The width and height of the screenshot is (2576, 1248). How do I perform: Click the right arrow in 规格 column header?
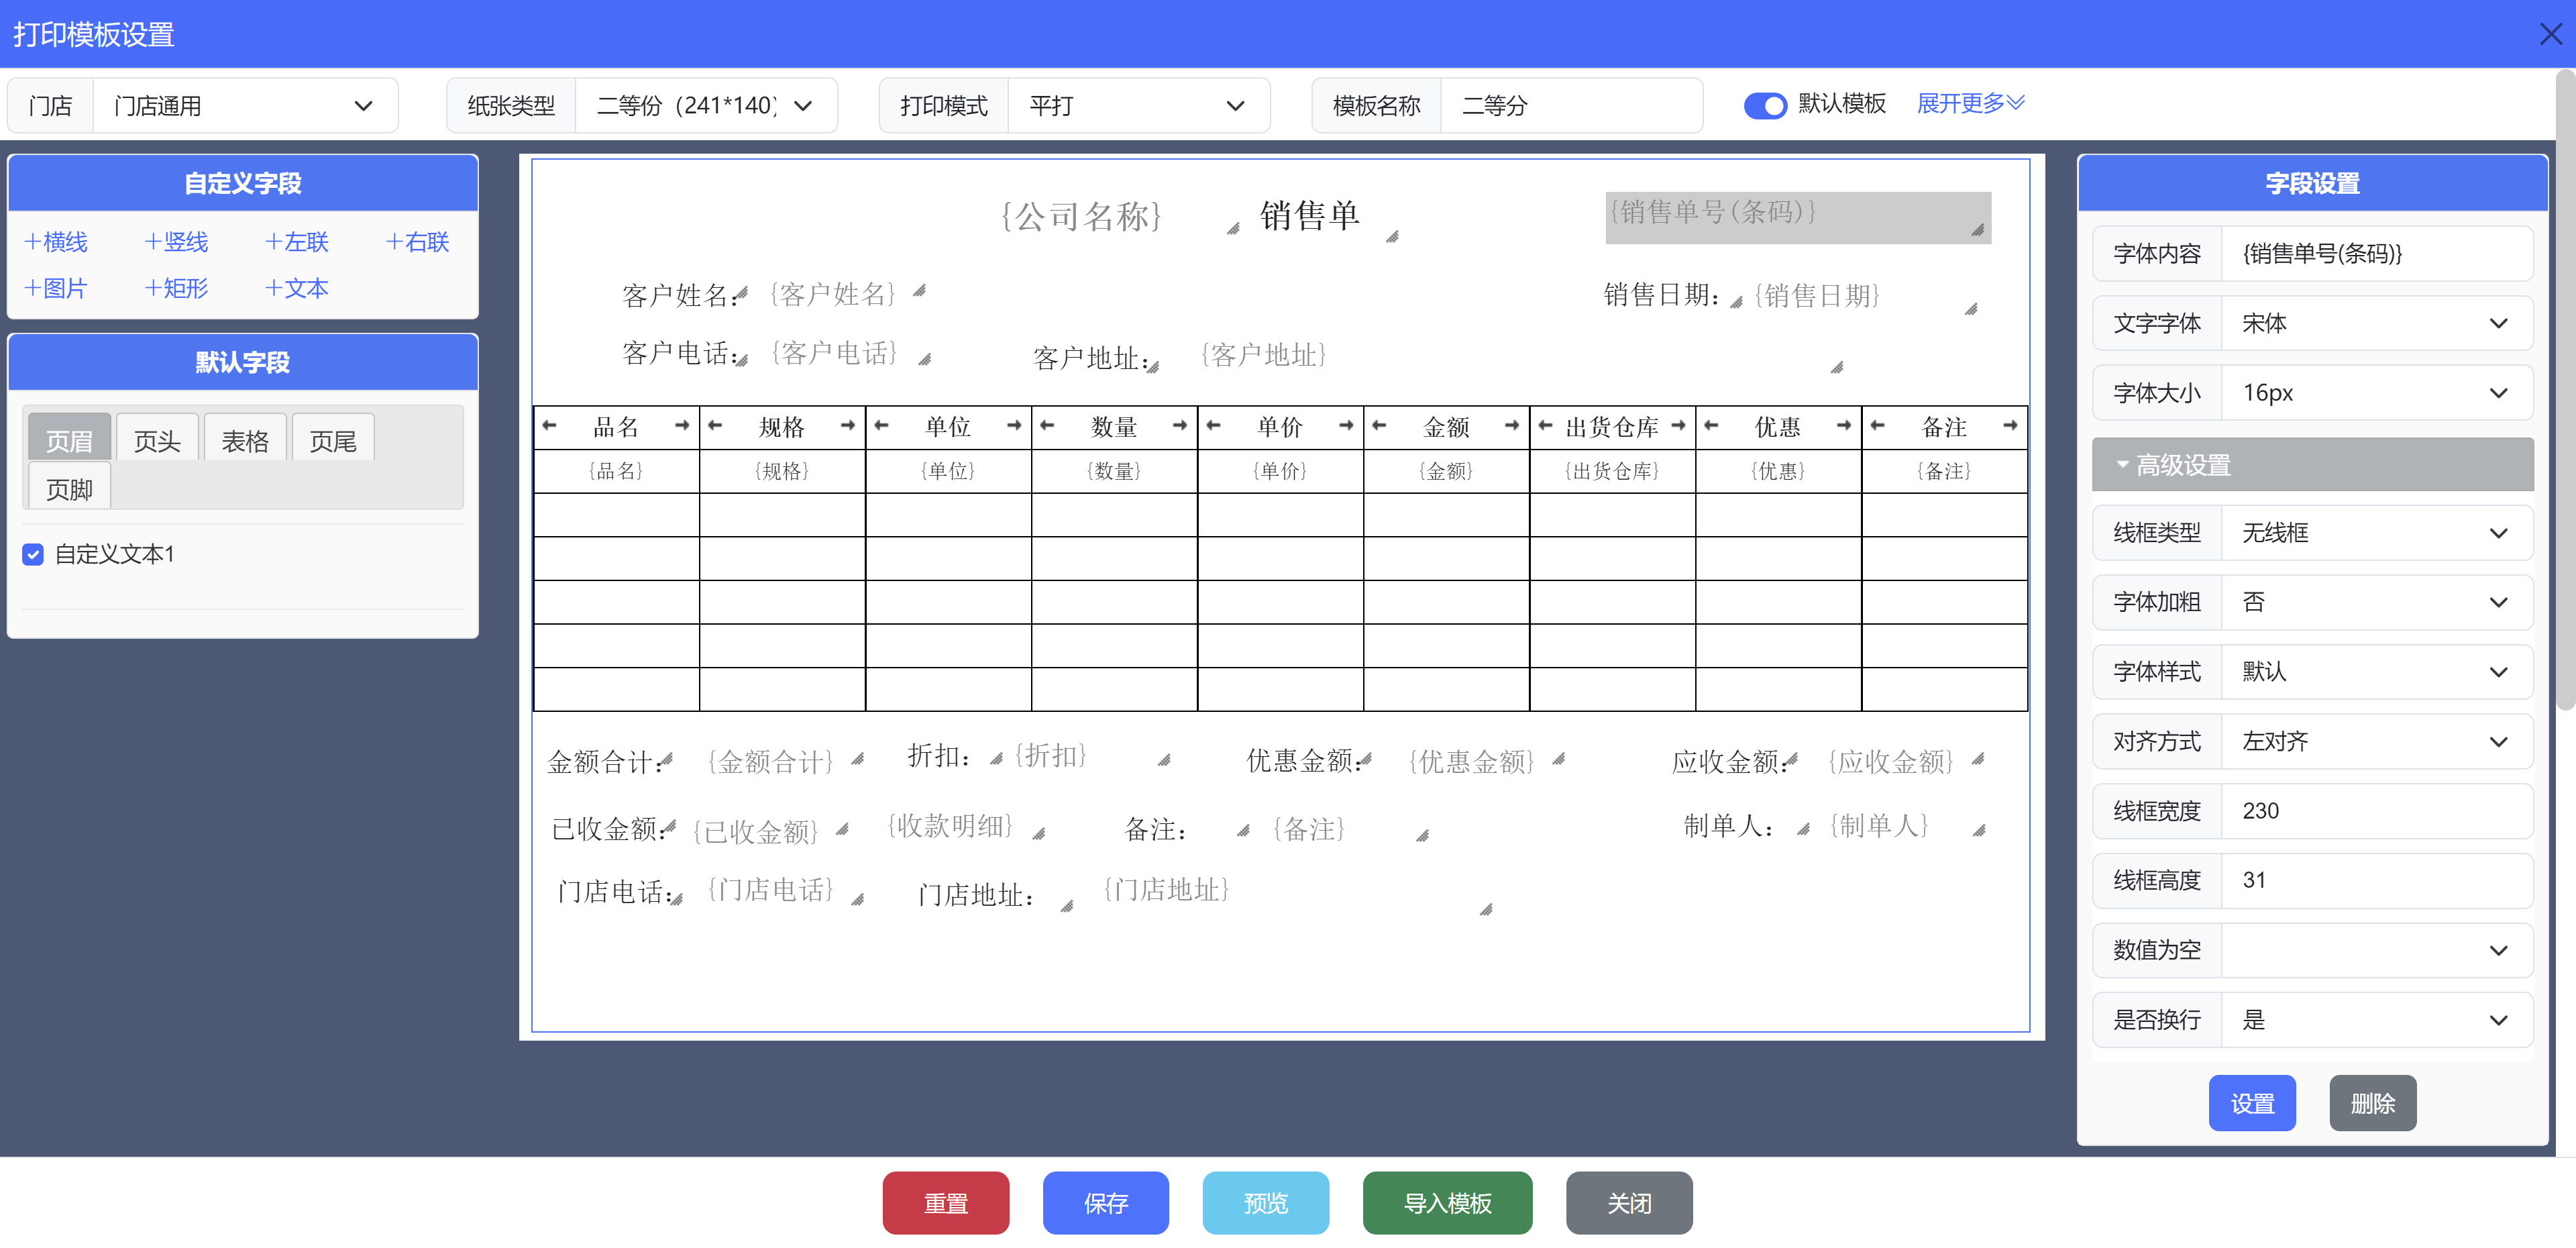pos(848,426)
